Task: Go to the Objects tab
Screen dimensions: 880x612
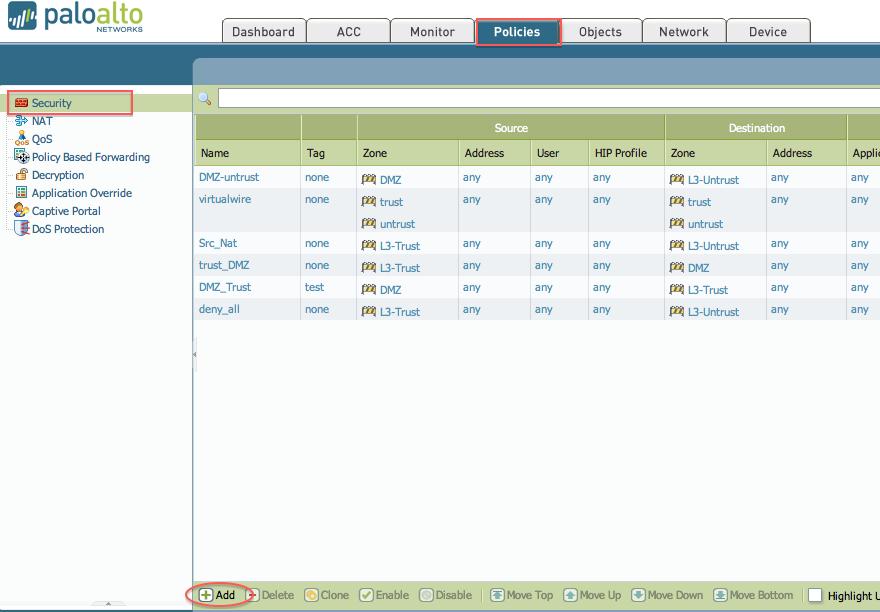Action: click(601, 31)
